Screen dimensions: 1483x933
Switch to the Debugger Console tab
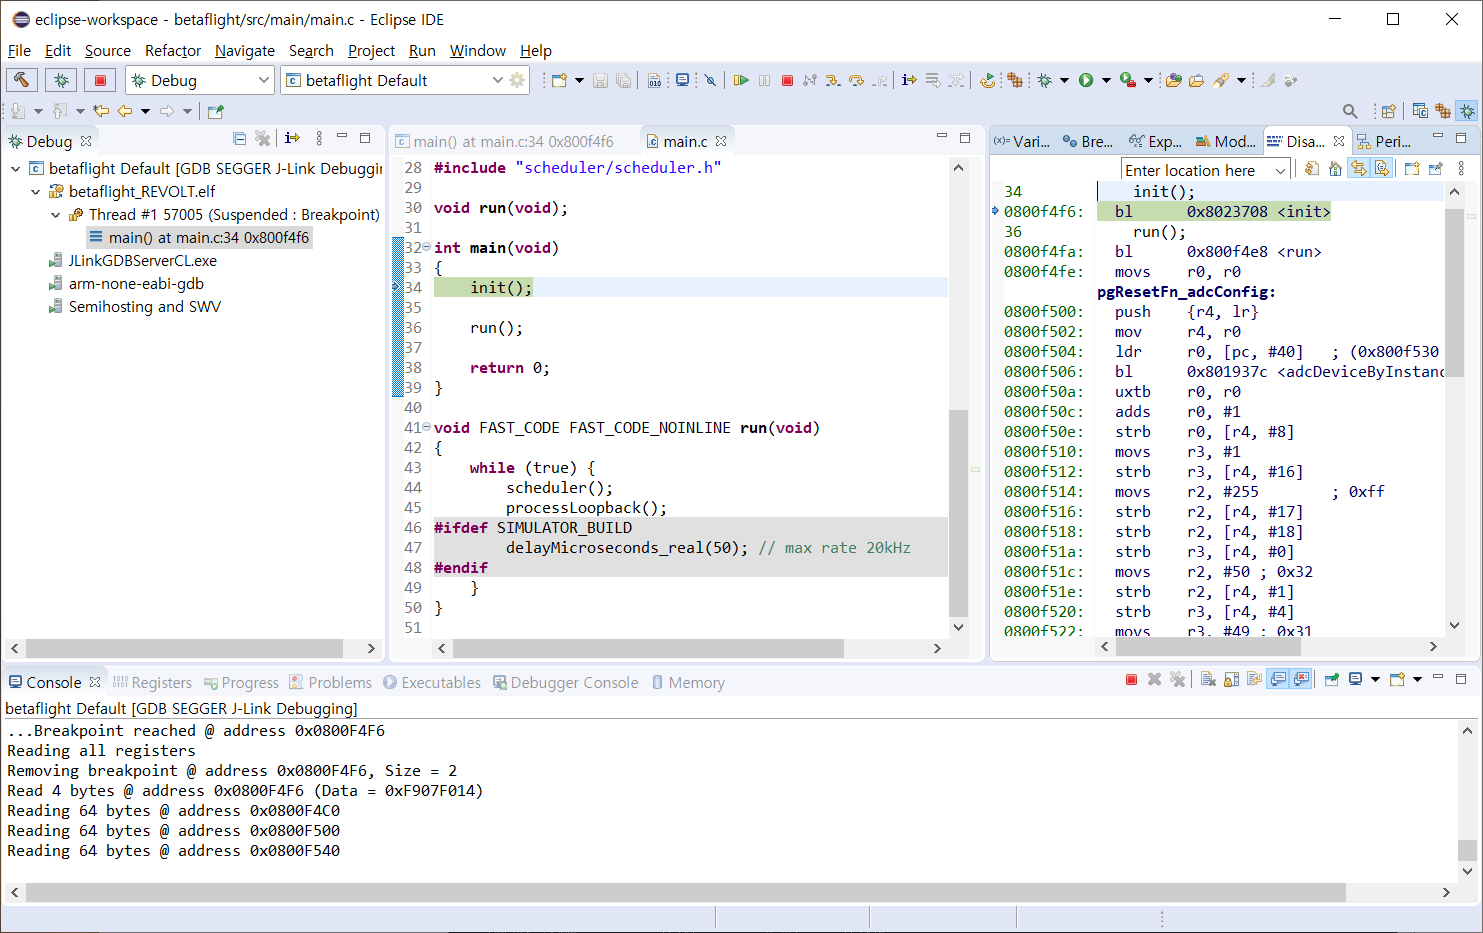tap(565, 683)
